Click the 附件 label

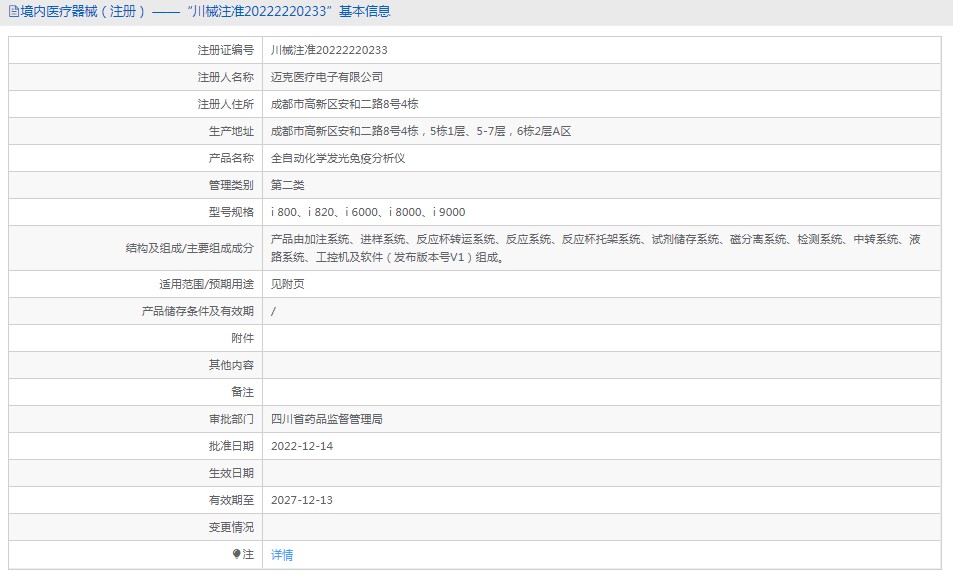coord(243,338)
